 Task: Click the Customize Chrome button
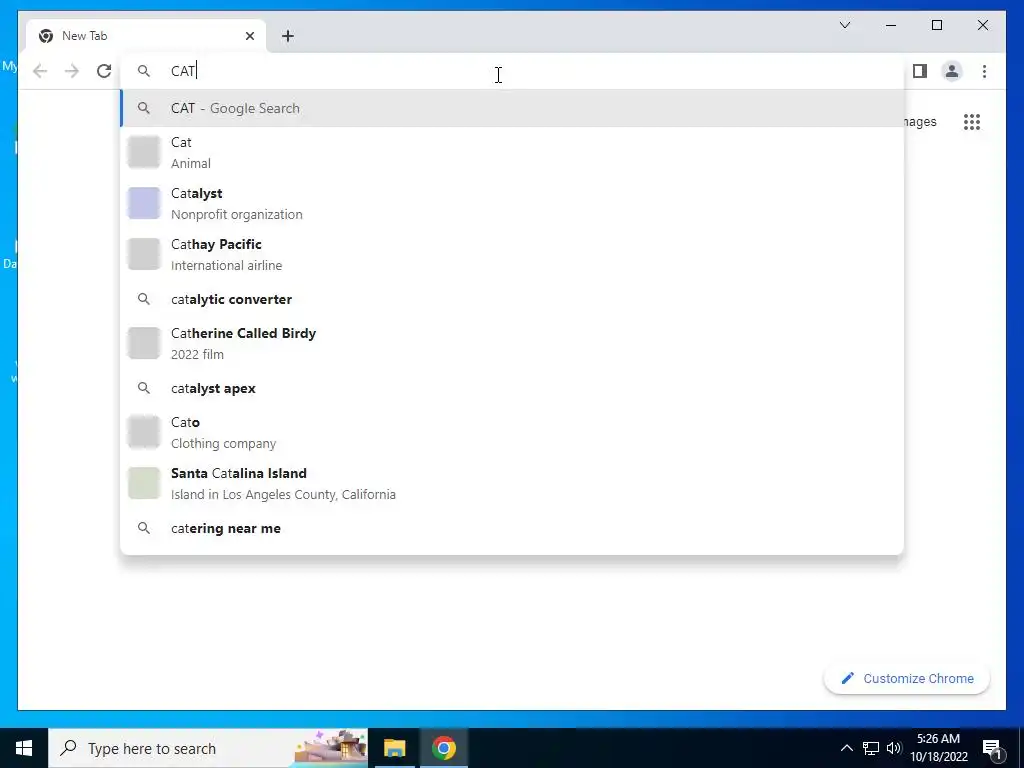pyautogui.click(x=907, y=679)
